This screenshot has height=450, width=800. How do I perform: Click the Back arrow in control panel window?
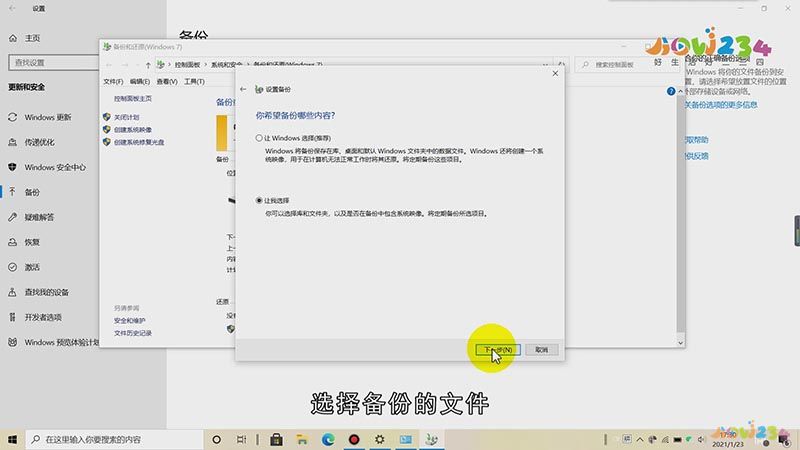(x=109, y=65)
